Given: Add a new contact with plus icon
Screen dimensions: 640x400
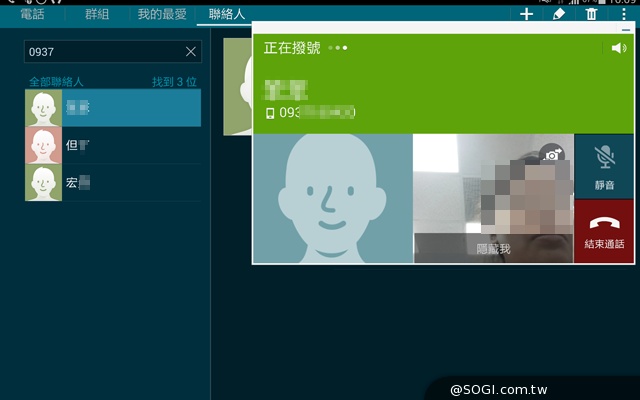Looking at the screenshot, I should pos(527,14).
